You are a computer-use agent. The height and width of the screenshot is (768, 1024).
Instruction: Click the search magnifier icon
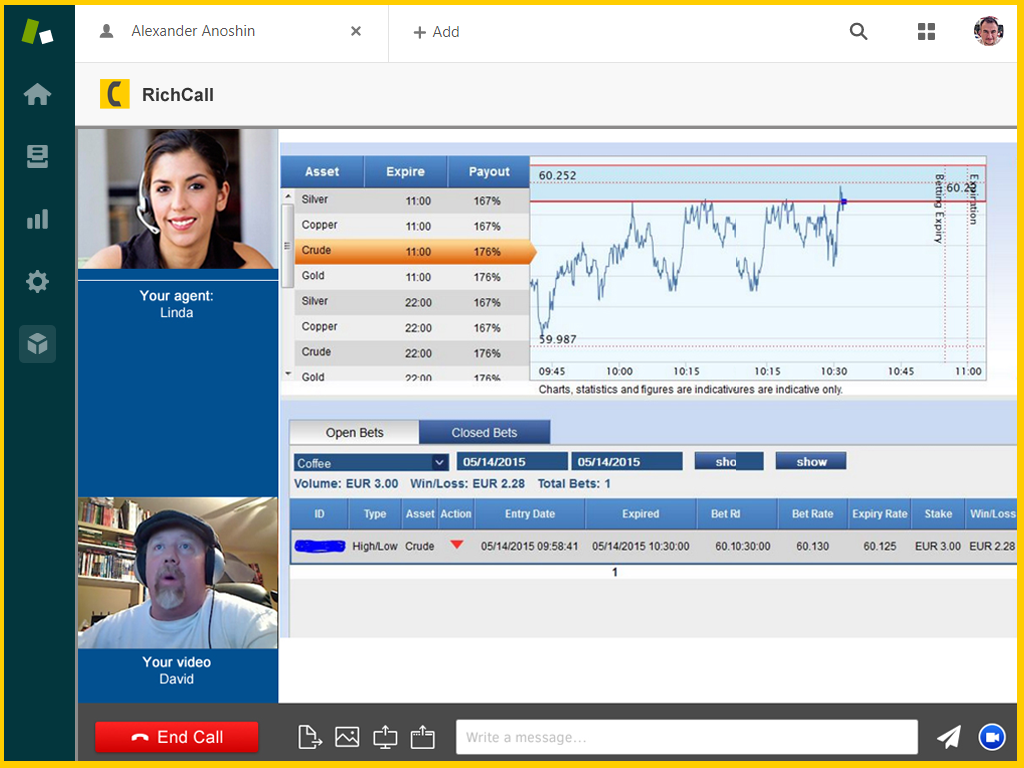tap(858, 31)
